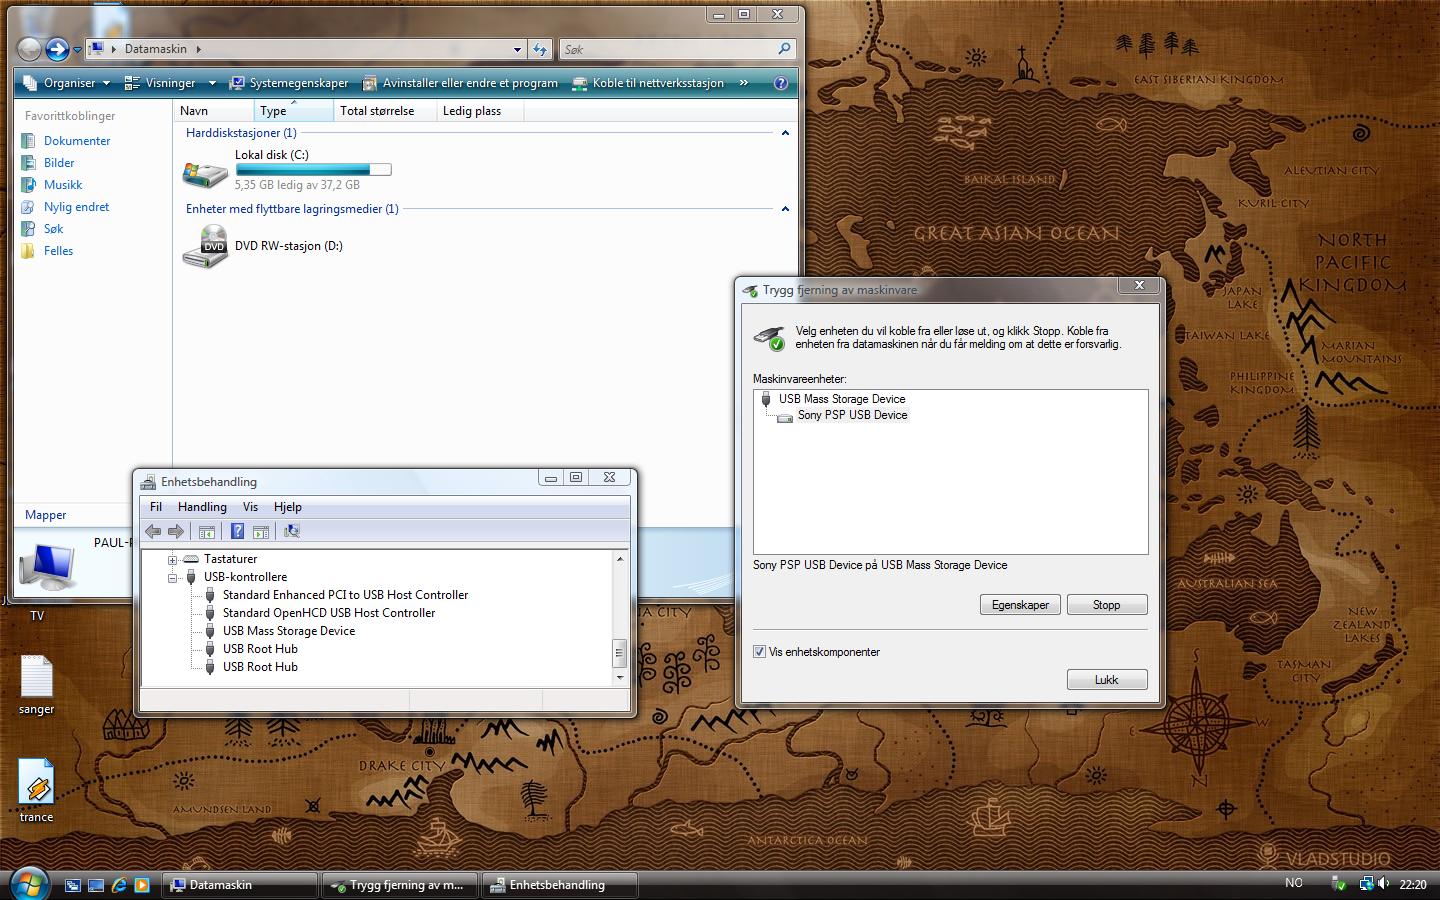
Task: Select Standard OpenHCD USB Host Controller
Action: (x=329, y=613)
